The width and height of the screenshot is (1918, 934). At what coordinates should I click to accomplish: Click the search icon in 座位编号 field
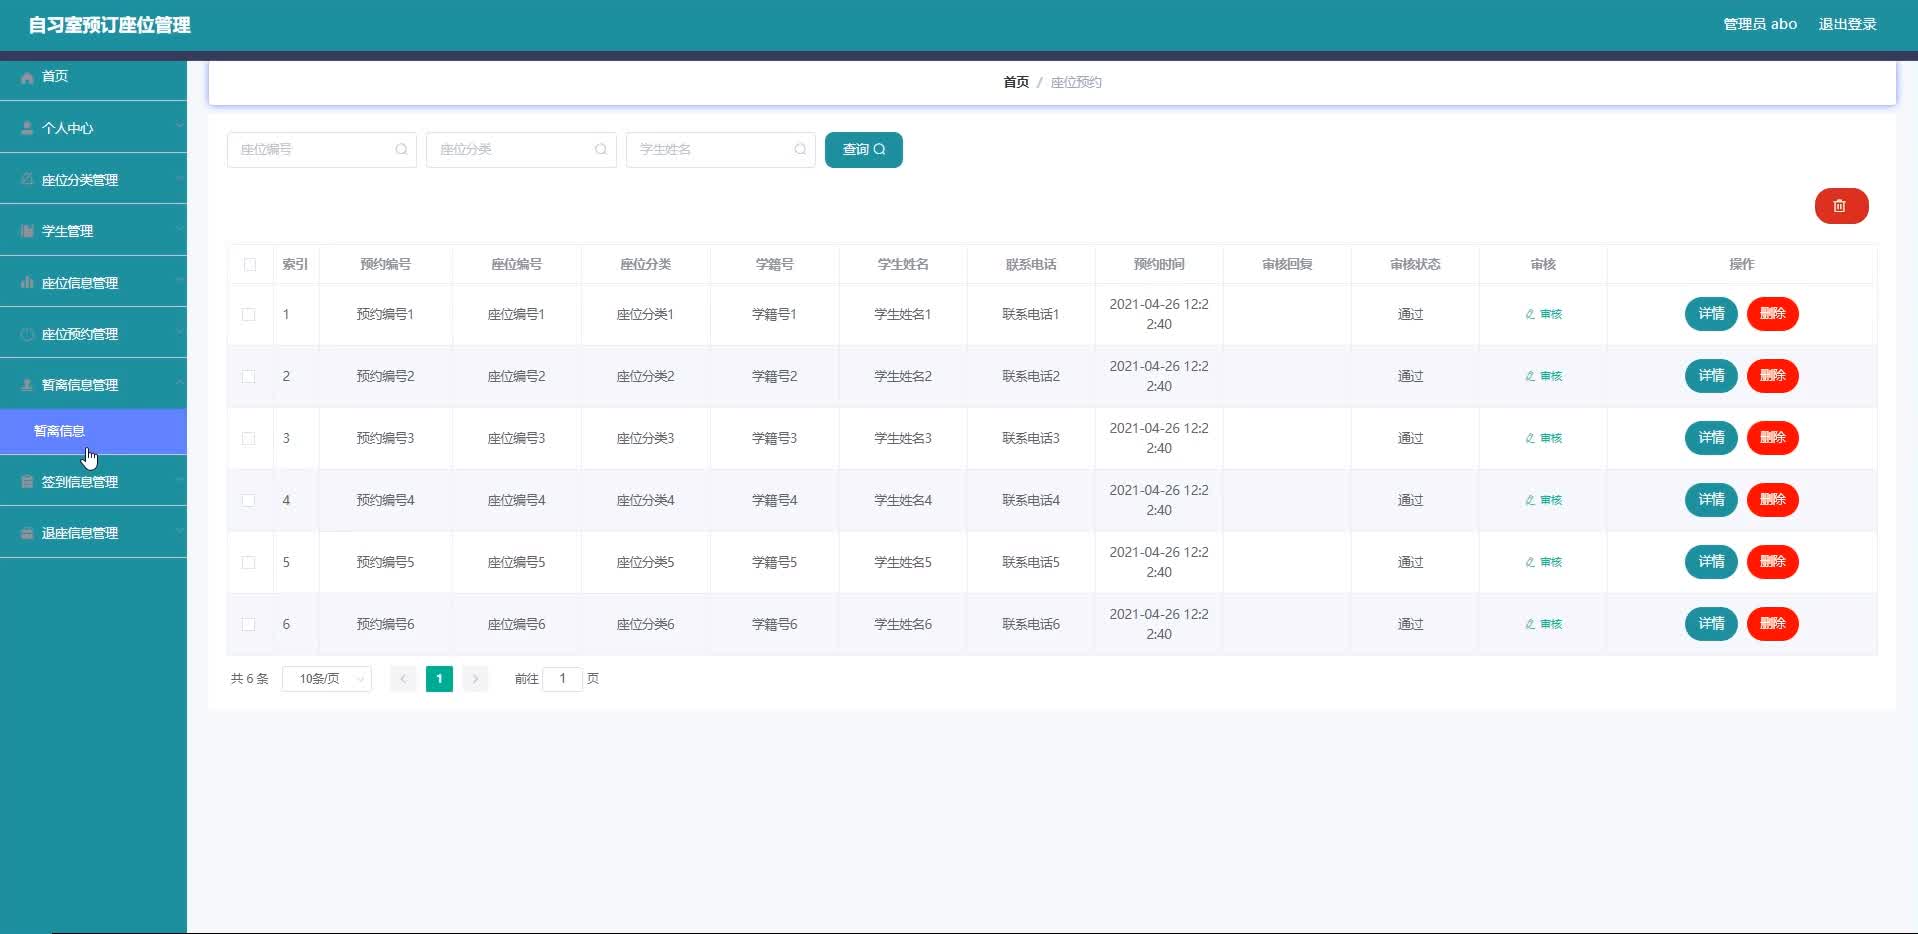coord(401,150)
